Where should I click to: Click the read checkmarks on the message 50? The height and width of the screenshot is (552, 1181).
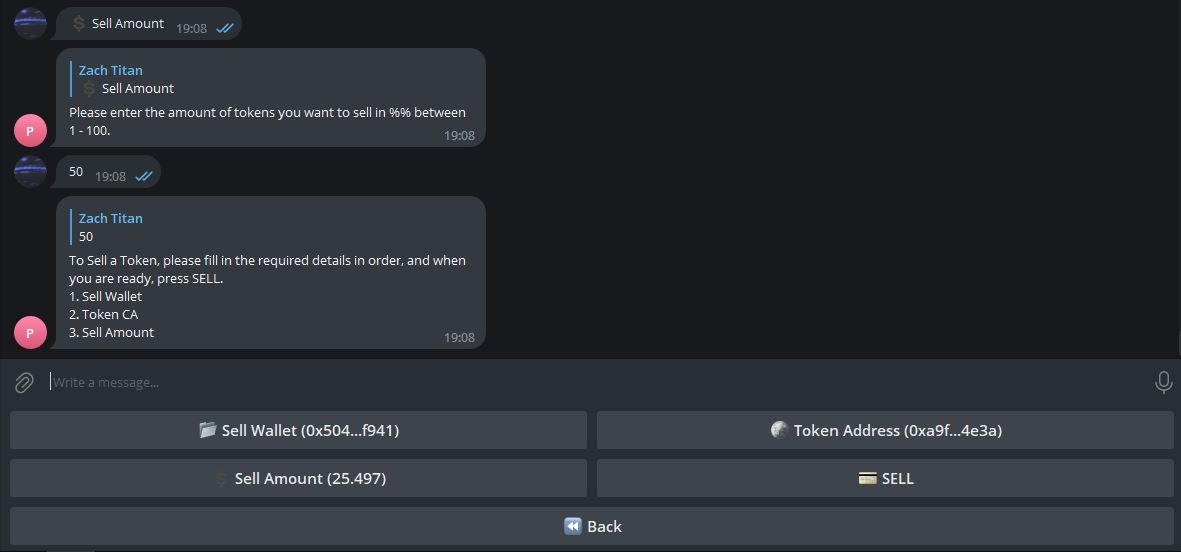tap(144, 176)
